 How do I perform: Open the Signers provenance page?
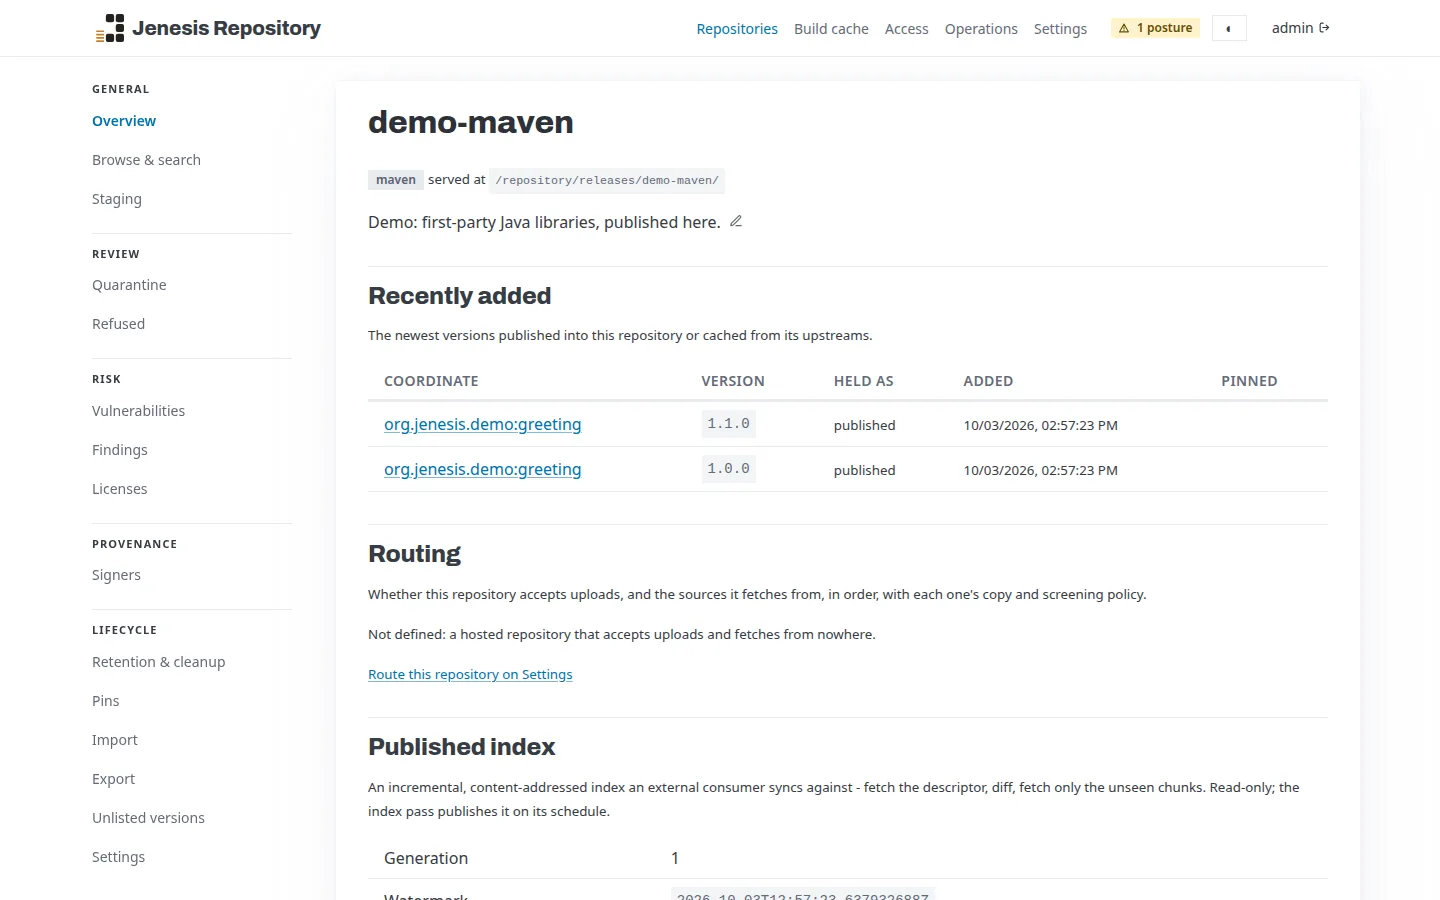pos(116,575)
